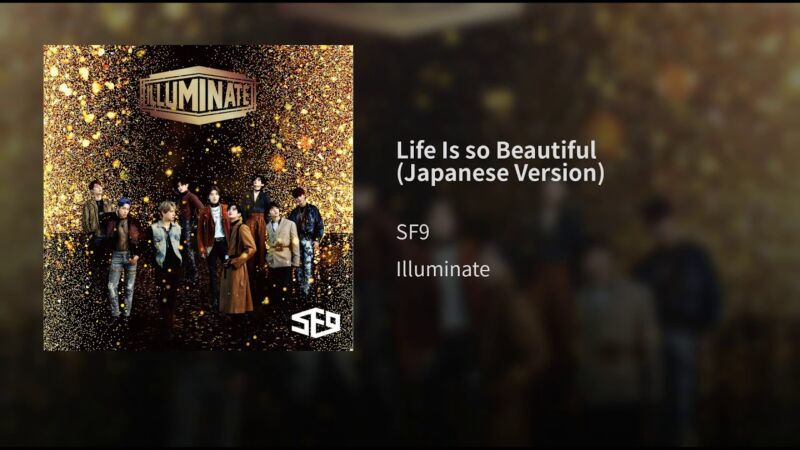Viewport: 800px width, 450px height.
Task: Click the "9" in the SF9 cover logo
Action: 332,323
